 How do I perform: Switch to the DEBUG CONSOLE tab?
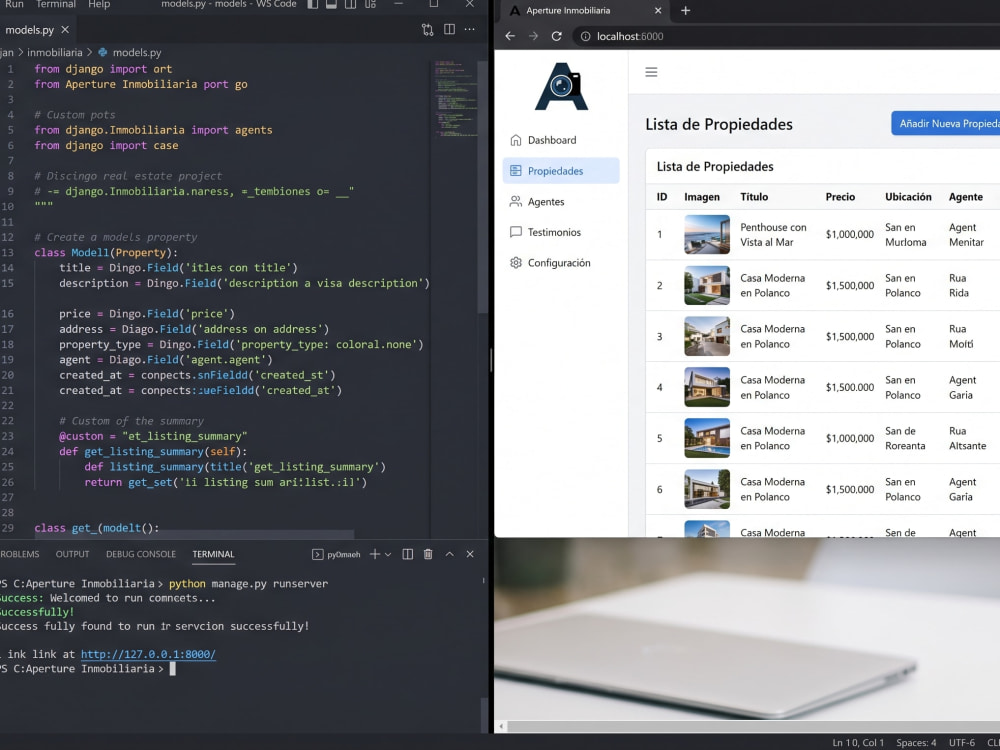140,554
